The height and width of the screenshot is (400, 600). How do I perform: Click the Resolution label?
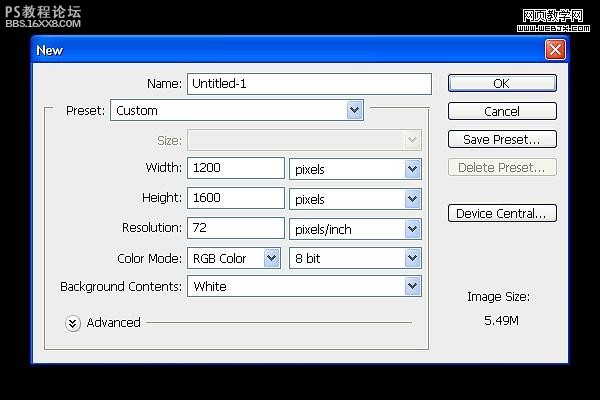point(152,228)
